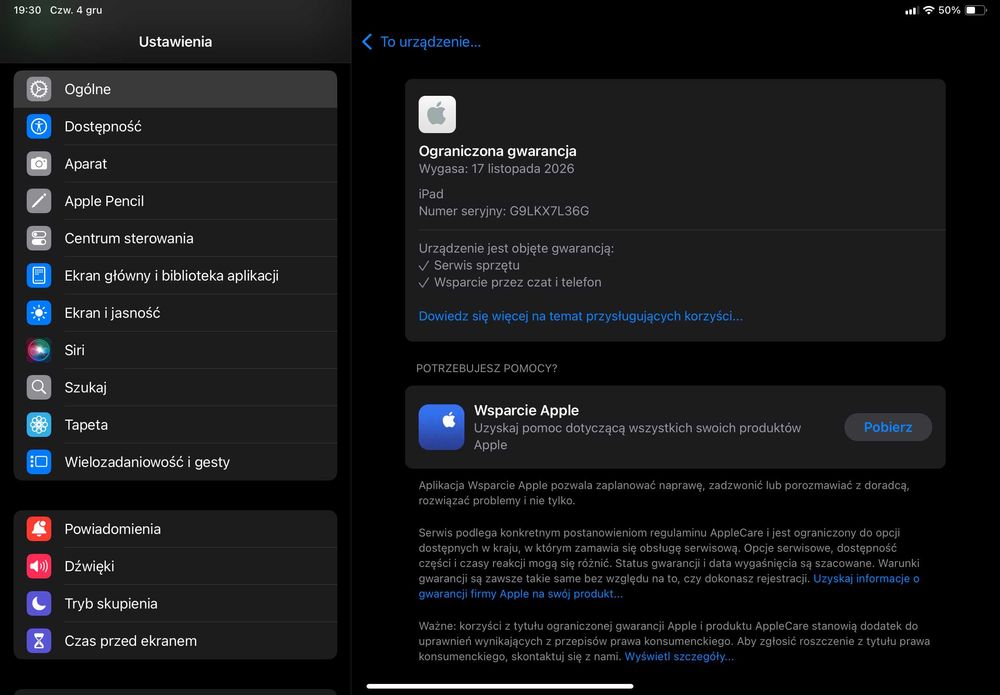Tap 'To urządzenie...' back link

[430, 42]
